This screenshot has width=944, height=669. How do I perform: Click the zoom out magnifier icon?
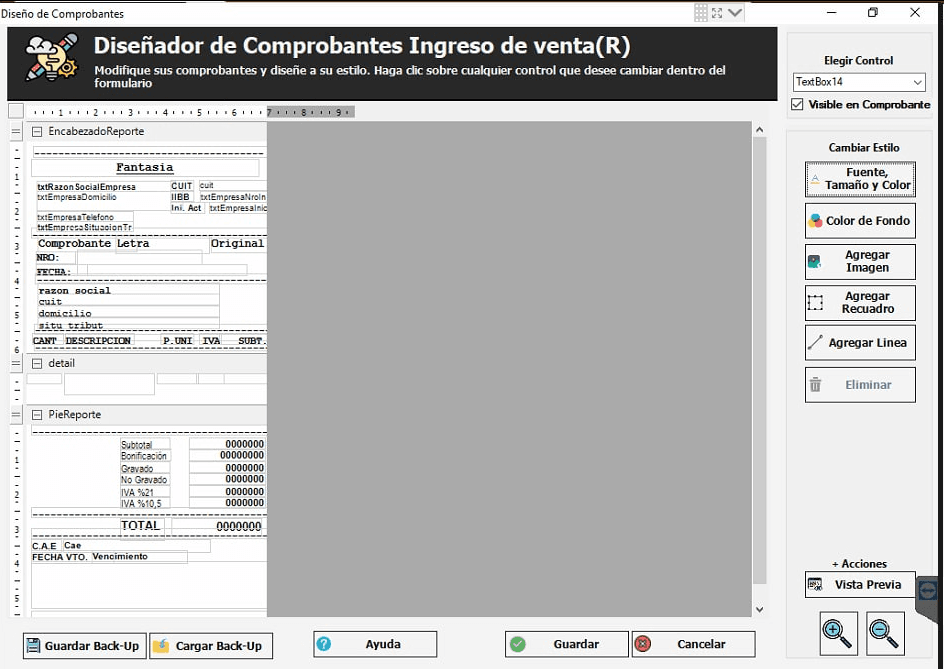point(885,632)
